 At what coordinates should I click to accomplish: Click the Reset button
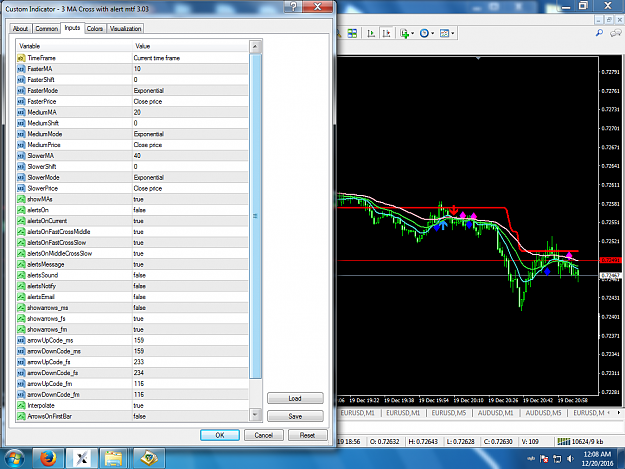307,435
